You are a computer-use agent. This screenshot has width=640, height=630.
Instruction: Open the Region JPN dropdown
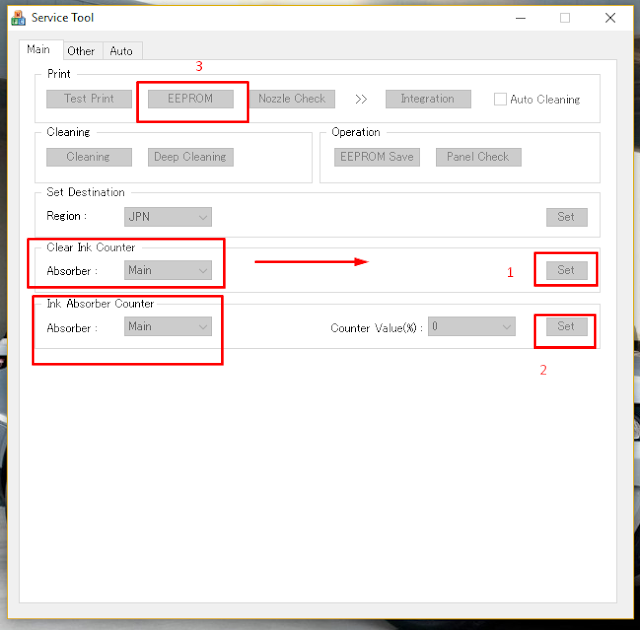pos(168,217)
